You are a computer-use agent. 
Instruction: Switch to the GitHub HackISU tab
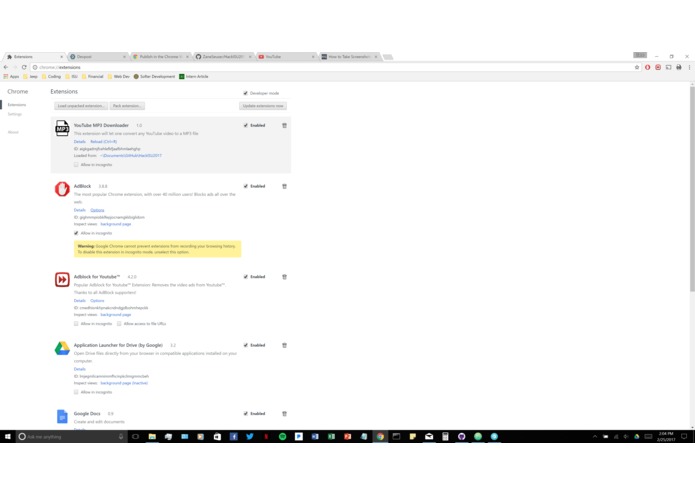pos(223,57)
